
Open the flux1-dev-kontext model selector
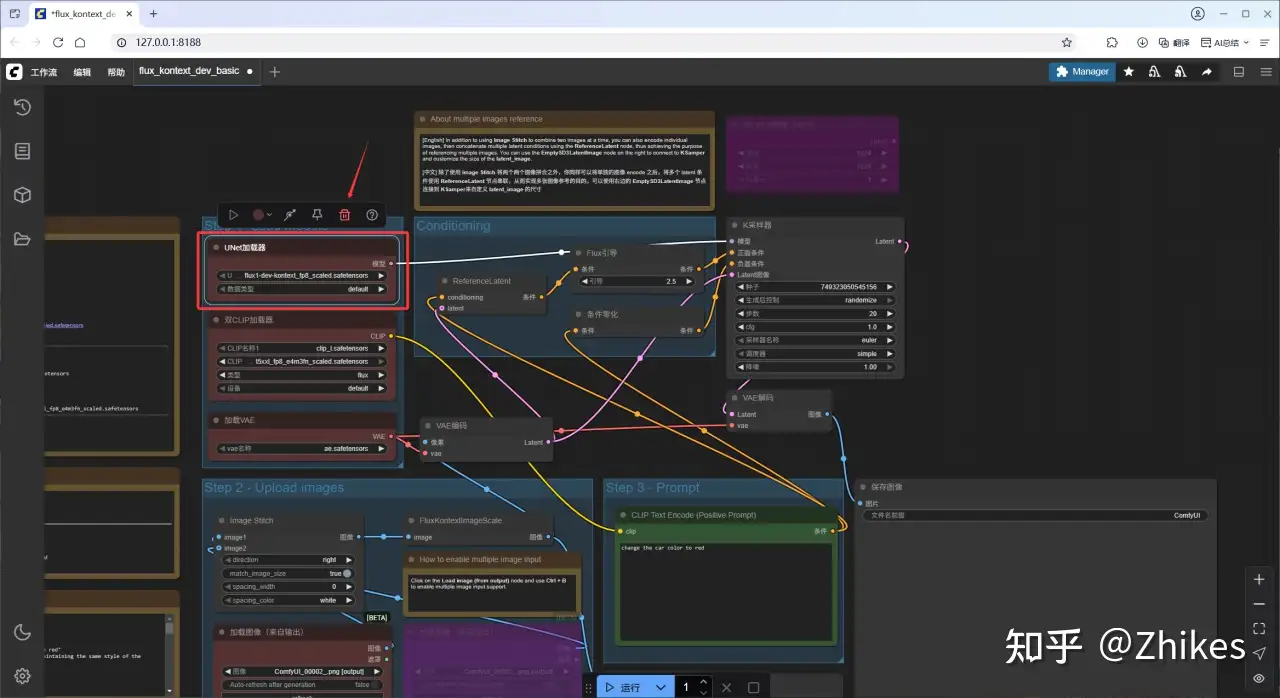click(x=303, y=276)
